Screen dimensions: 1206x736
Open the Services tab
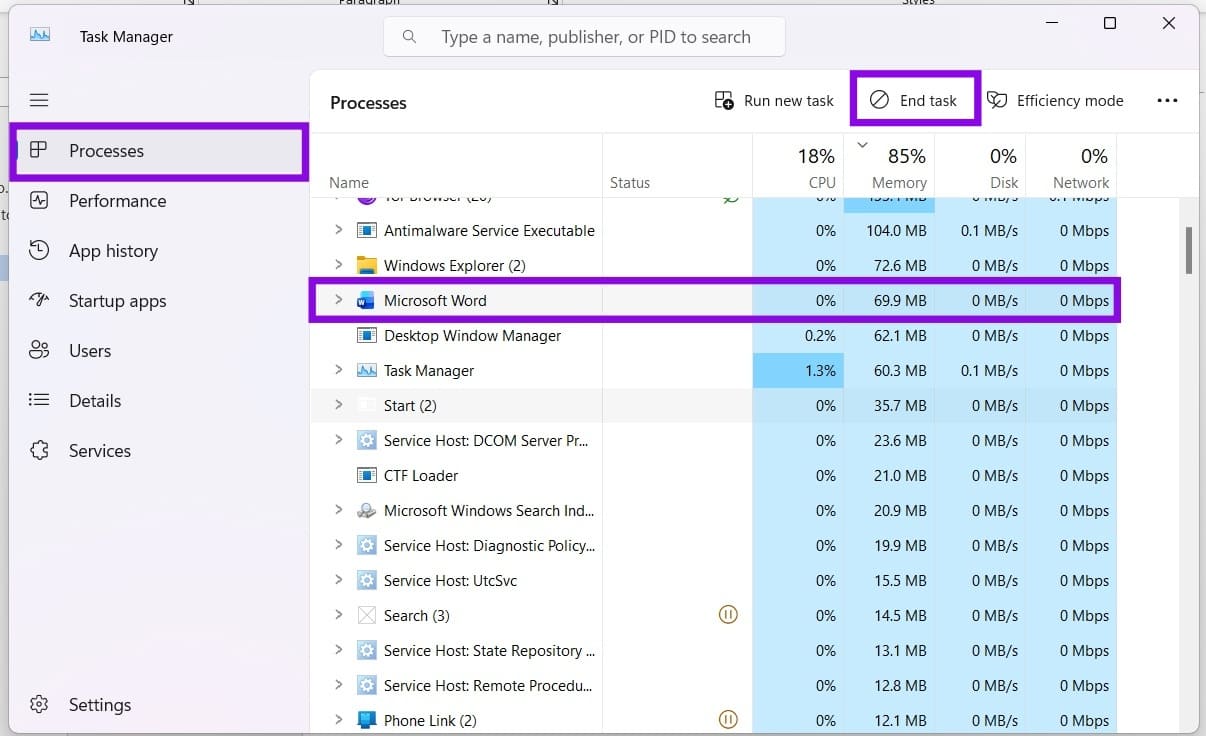[159, 451]
